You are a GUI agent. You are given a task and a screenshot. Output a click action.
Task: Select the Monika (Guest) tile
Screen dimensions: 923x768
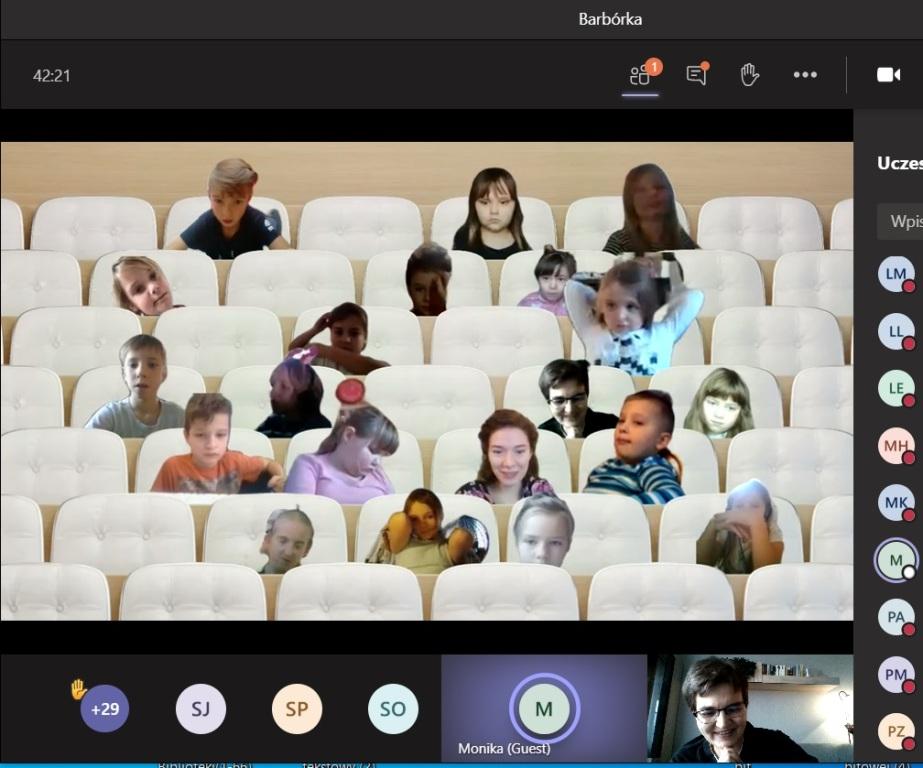[544, 708]
